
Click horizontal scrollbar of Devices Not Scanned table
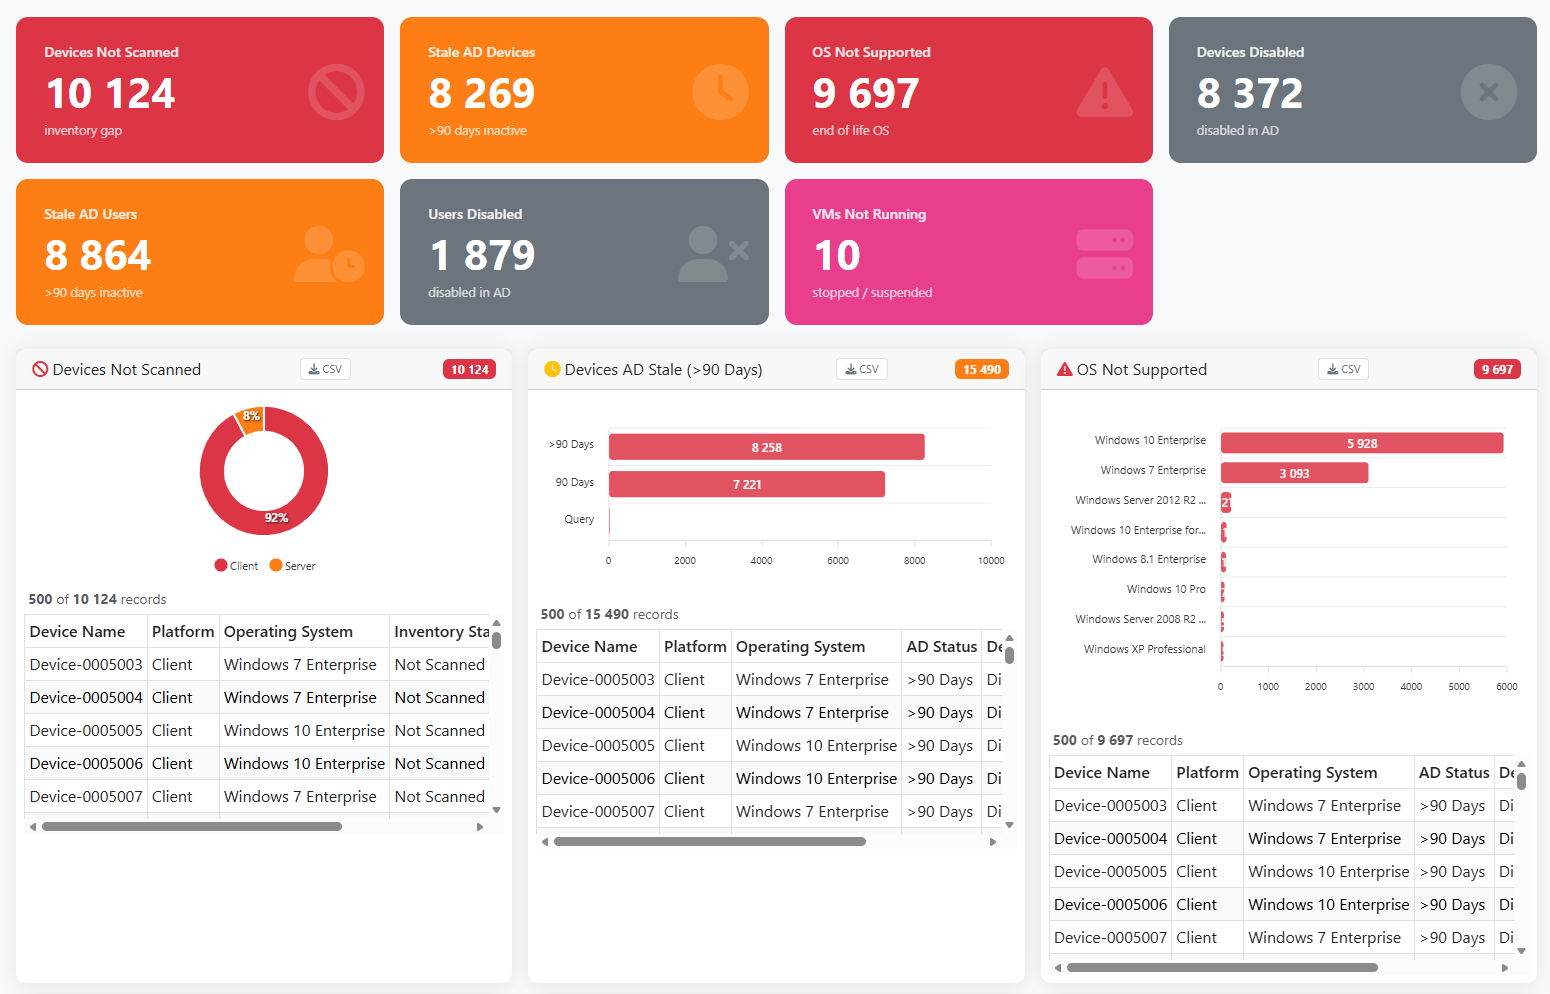pyautogui.click(x=192, y=827)
